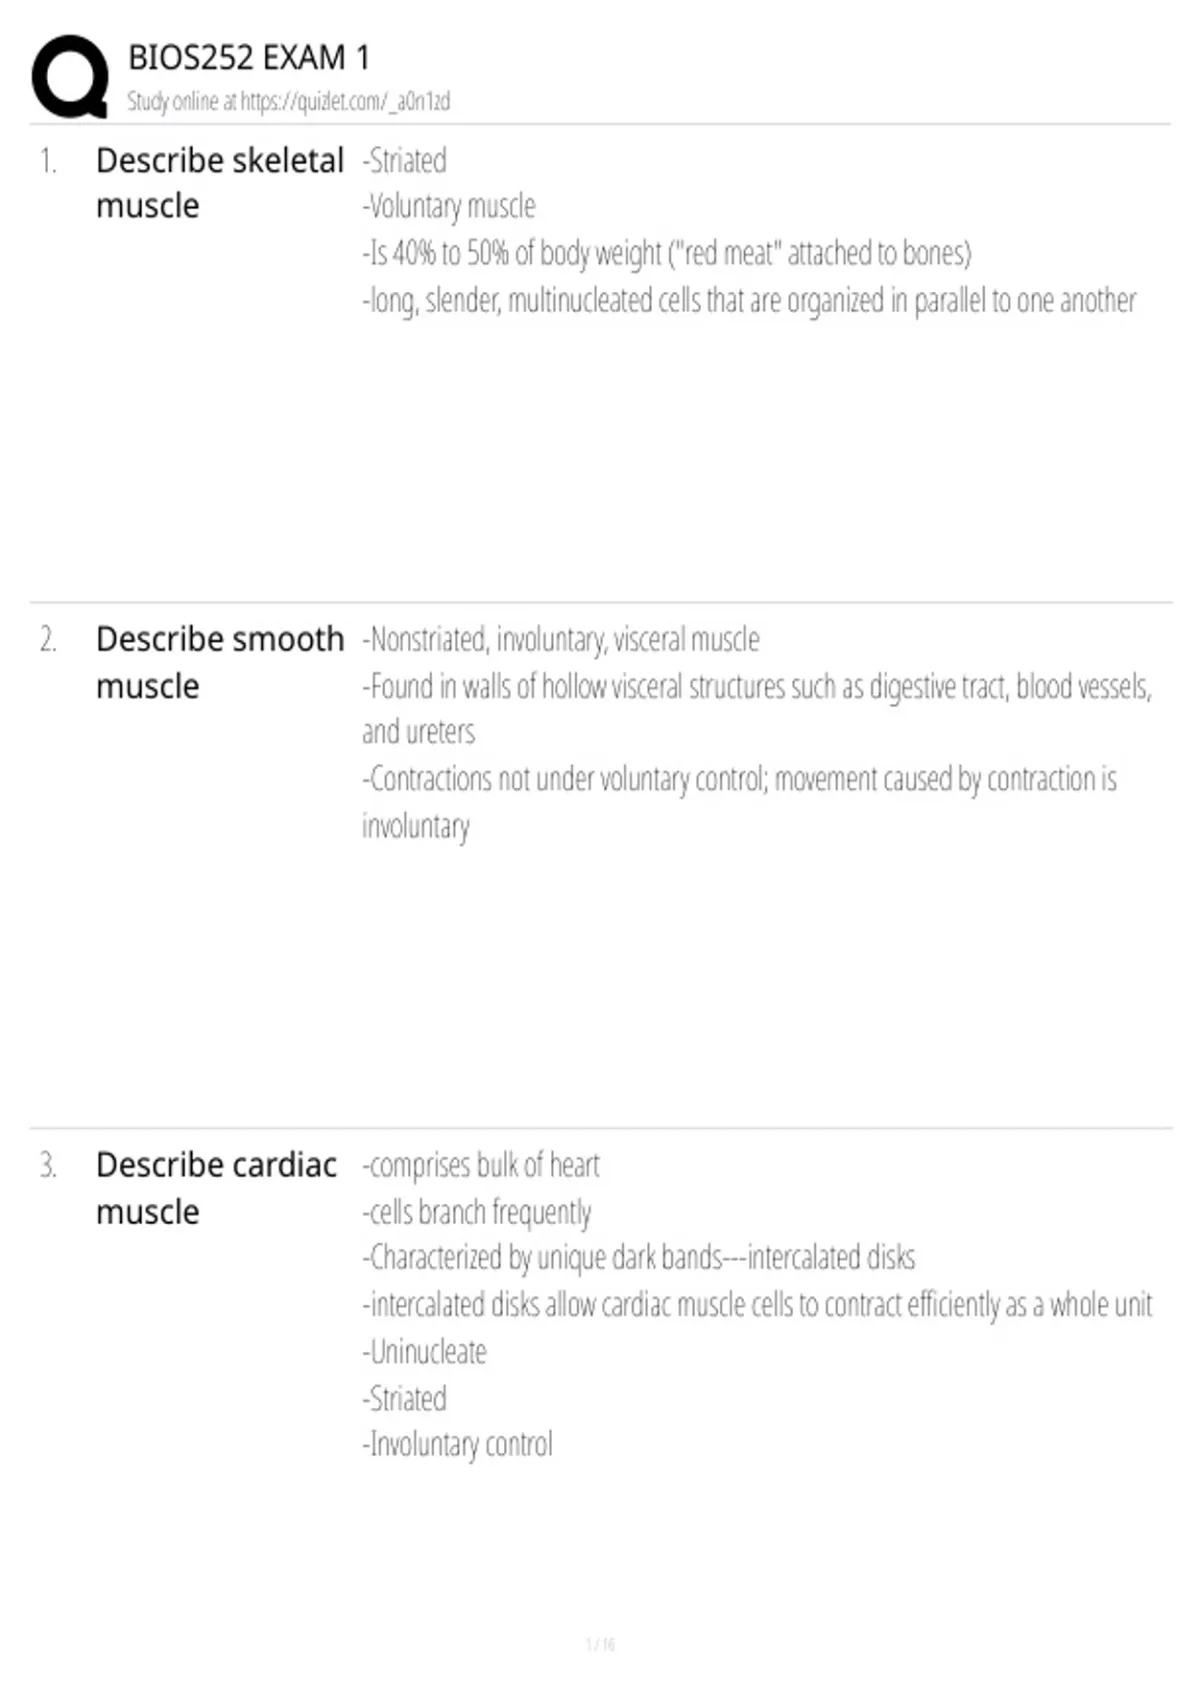Click the '40% to 50% of body weight' line
This screenshot has height=1700, width=1200.
click(666, 254)
